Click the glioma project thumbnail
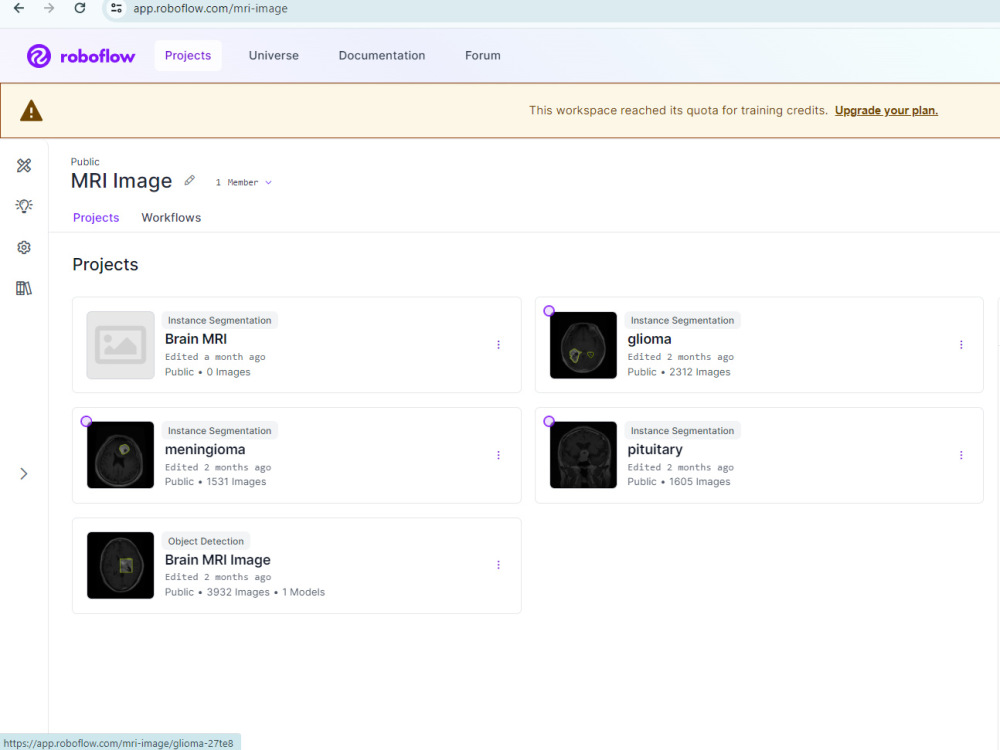 583,345
